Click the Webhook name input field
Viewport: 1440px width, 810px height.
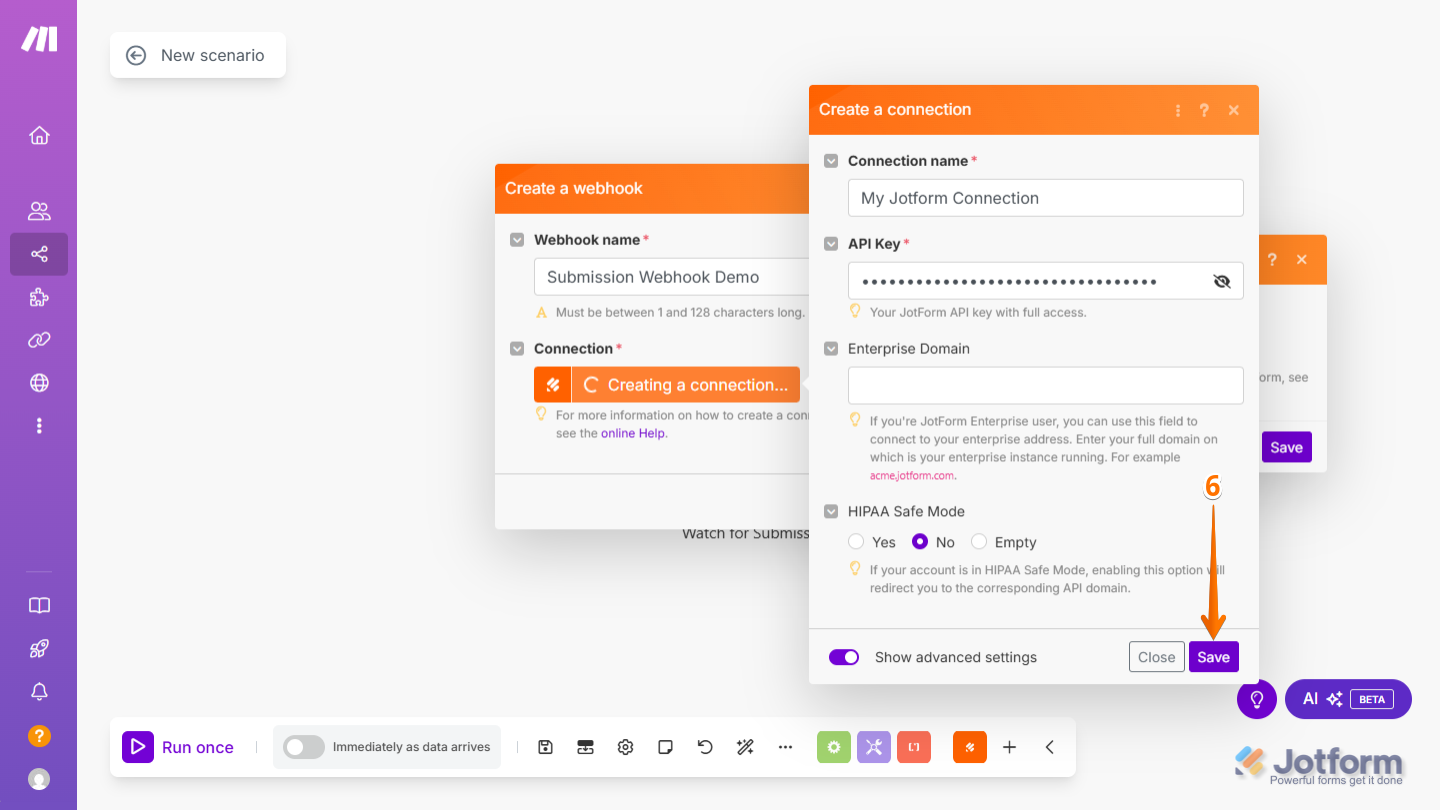pos(671,277)
